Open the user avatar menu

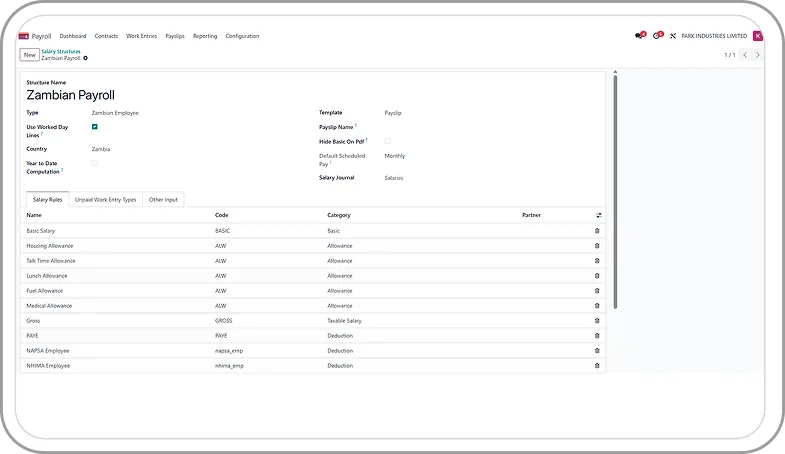point(757,36)
